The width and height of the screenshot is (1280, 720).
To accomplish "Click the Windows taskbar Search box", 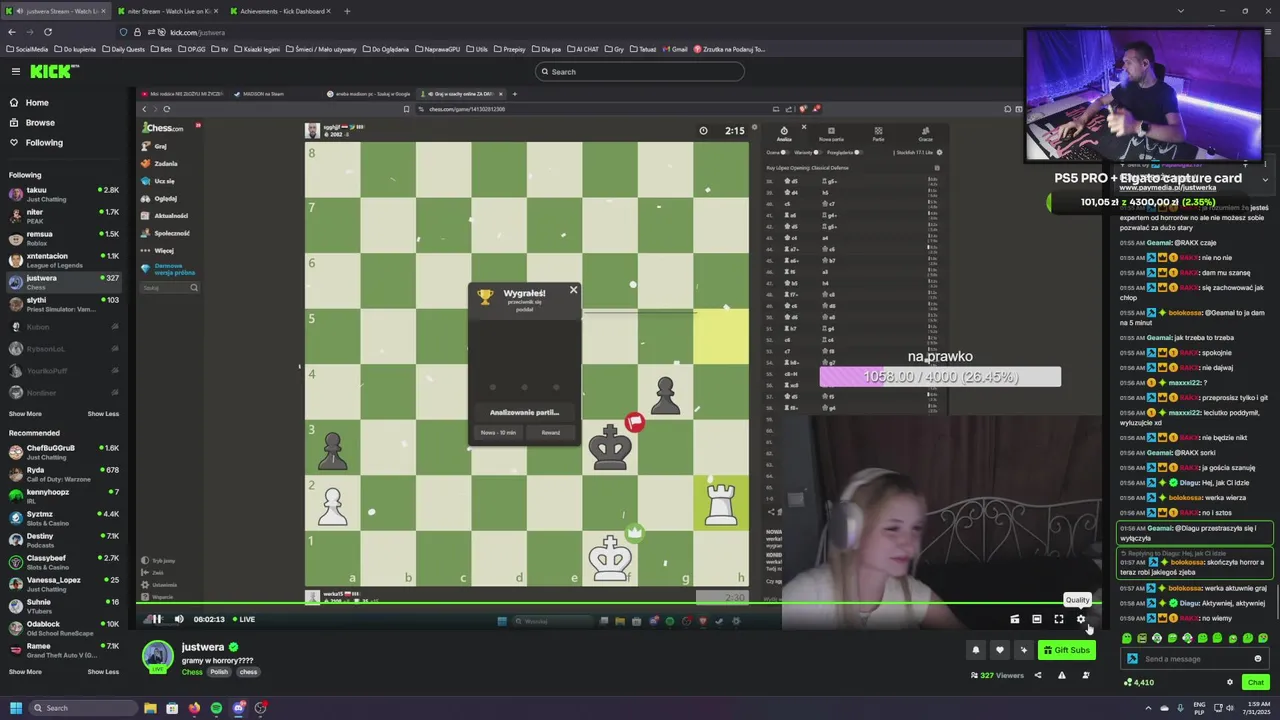I will 82,708.
